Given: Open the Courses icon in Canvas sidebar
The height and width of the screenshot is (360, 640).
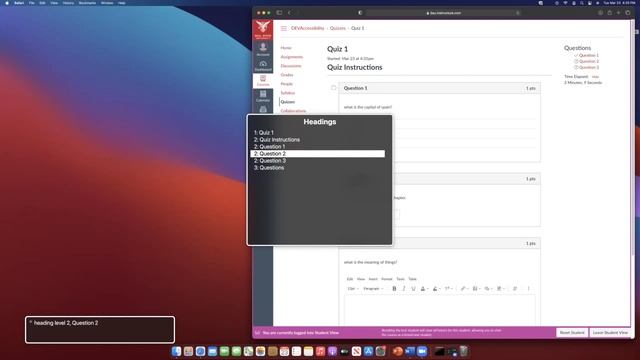Looking at the screenshot, I should pos(263,80).
